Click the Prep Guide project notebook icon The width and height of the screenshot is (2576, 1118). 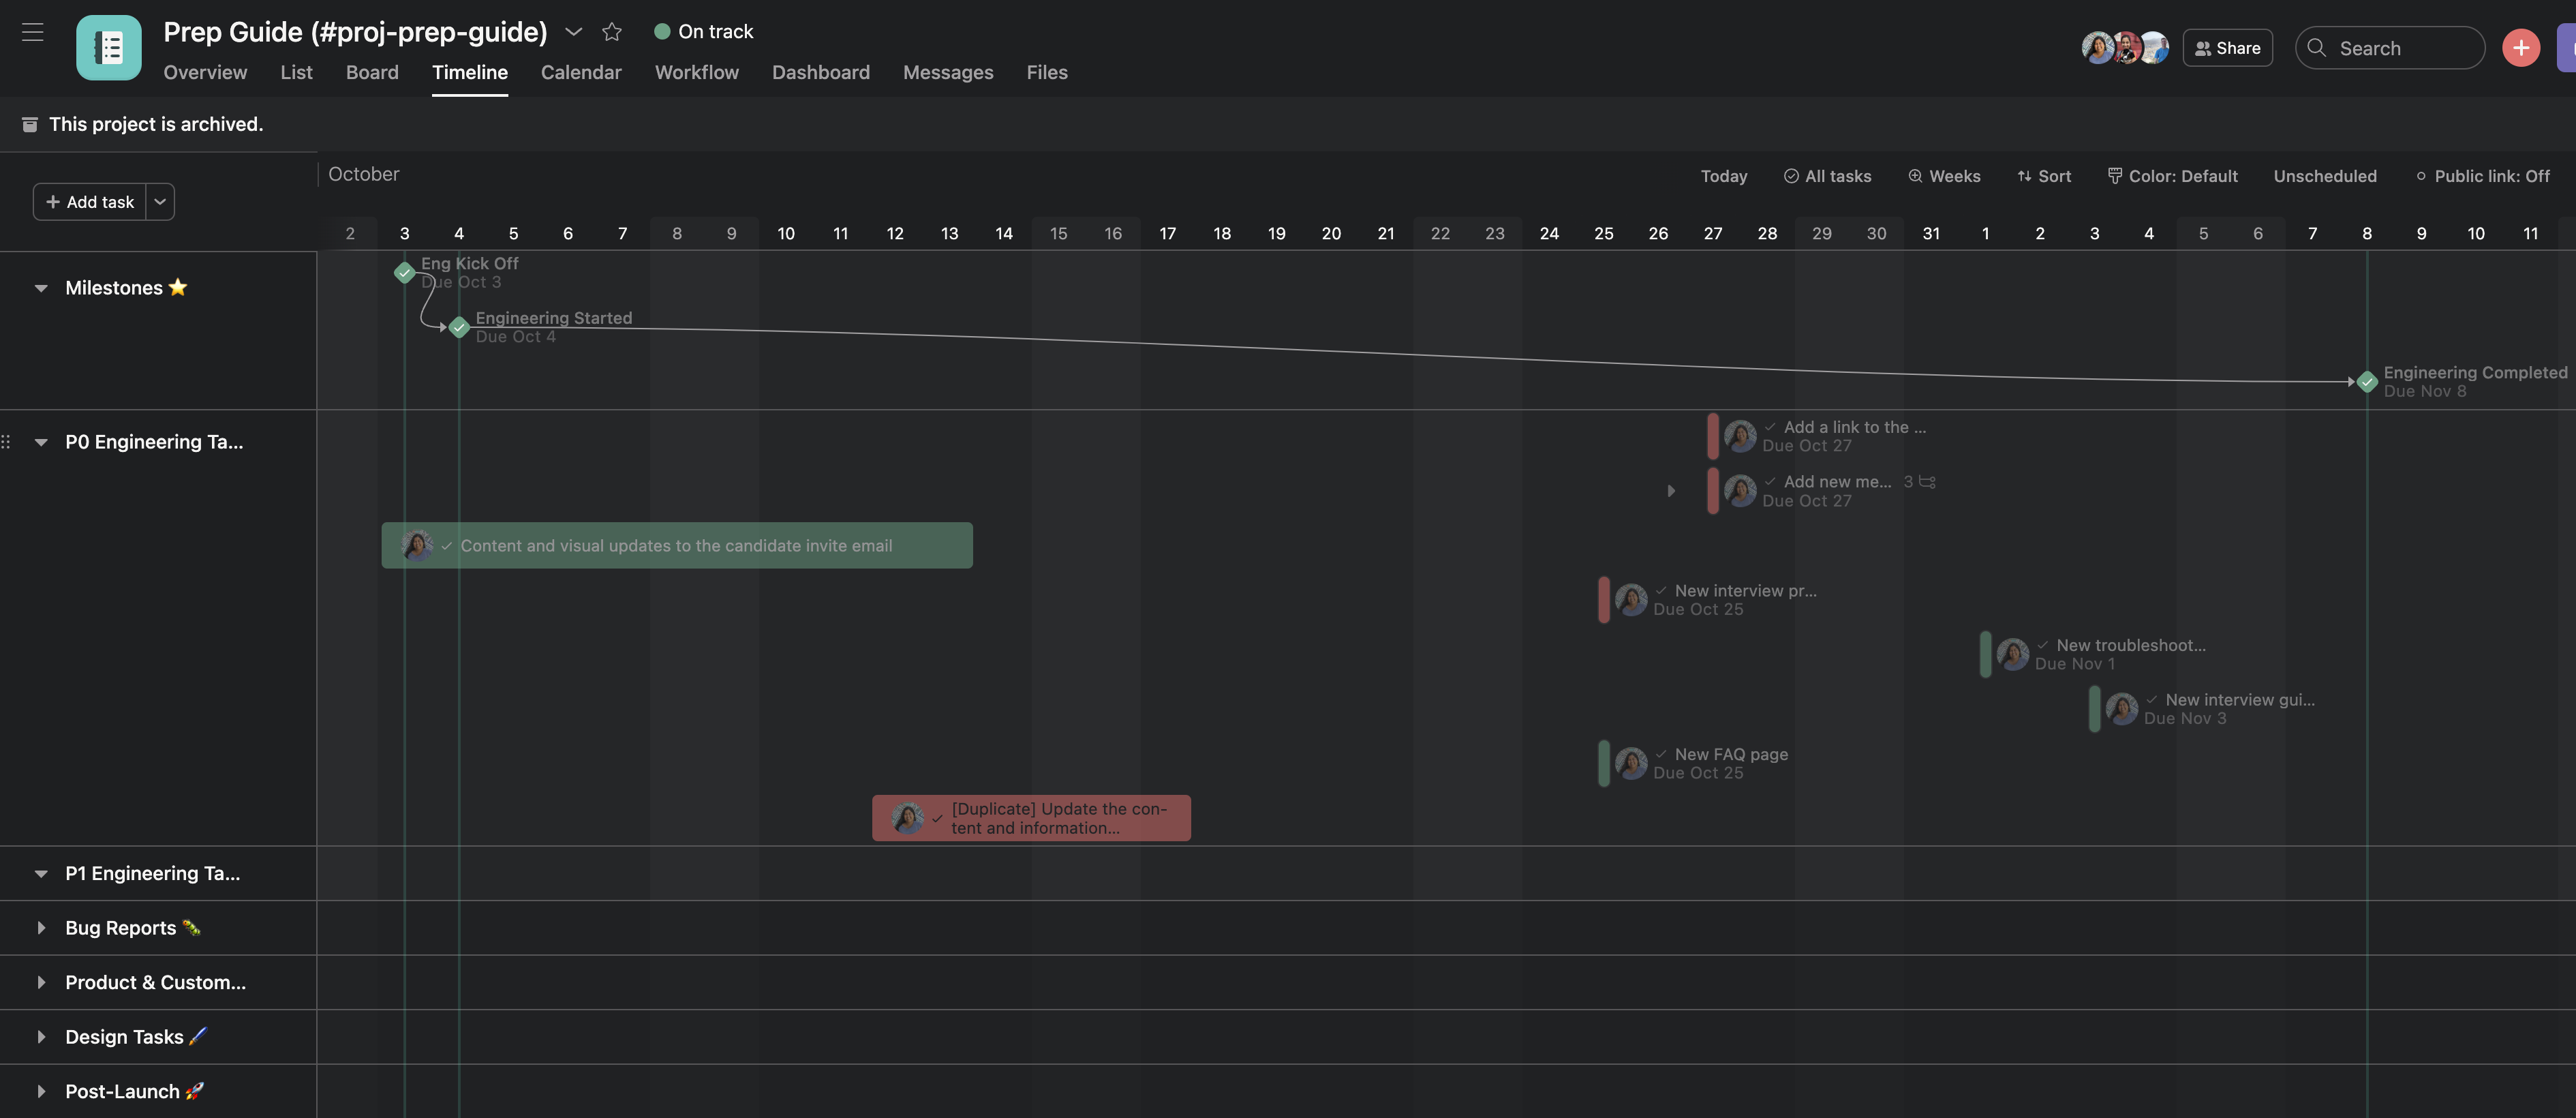pos(108,47)
